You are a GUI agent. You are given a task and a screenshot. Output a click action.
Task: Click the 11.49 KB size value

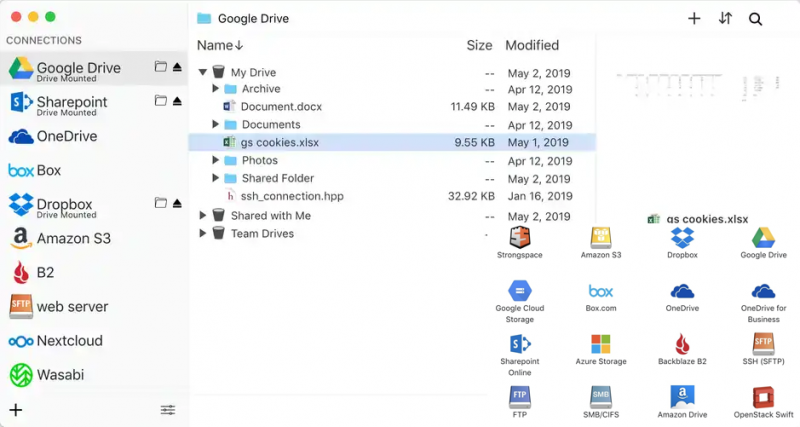(472, 107)
